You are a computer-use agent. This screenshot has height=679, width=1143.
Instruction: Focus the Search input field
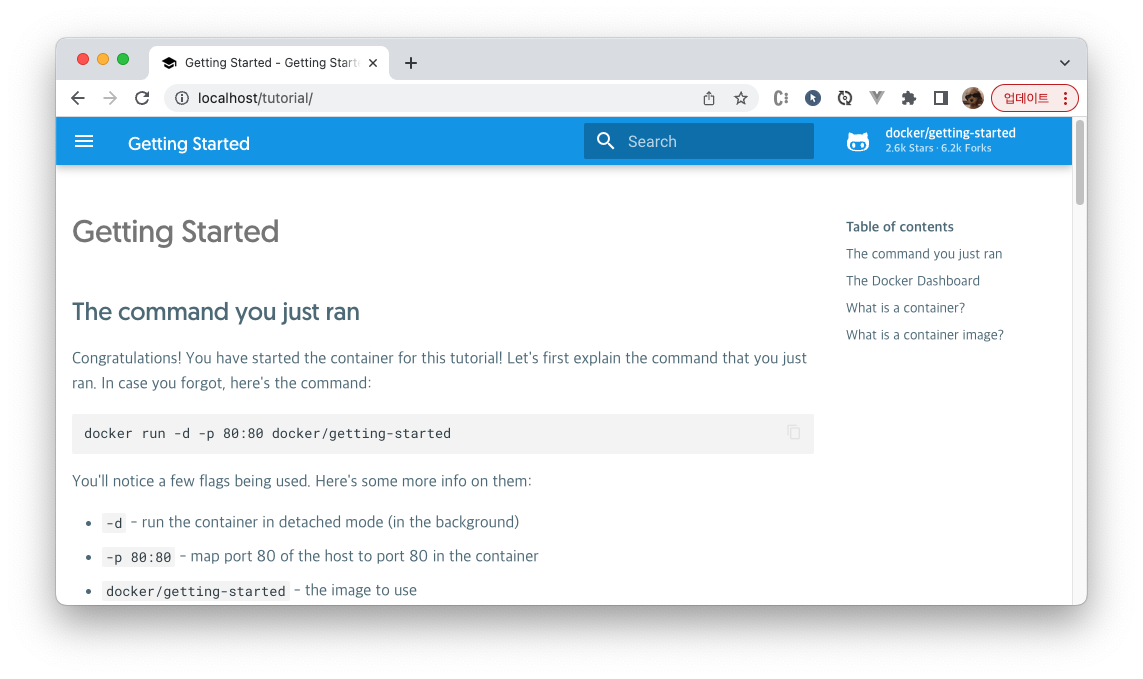698,141
